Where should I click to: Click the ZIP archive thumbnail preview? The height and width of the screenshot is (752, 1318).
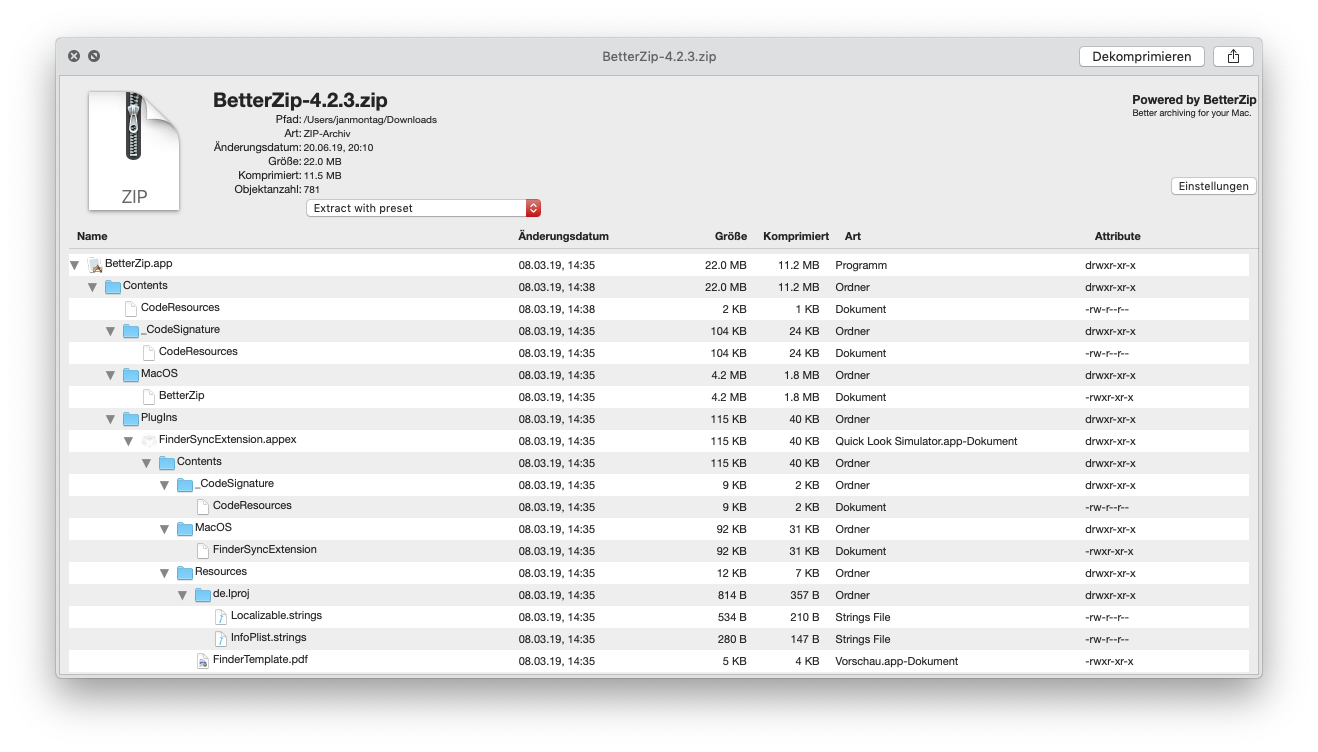pos(134,146)
